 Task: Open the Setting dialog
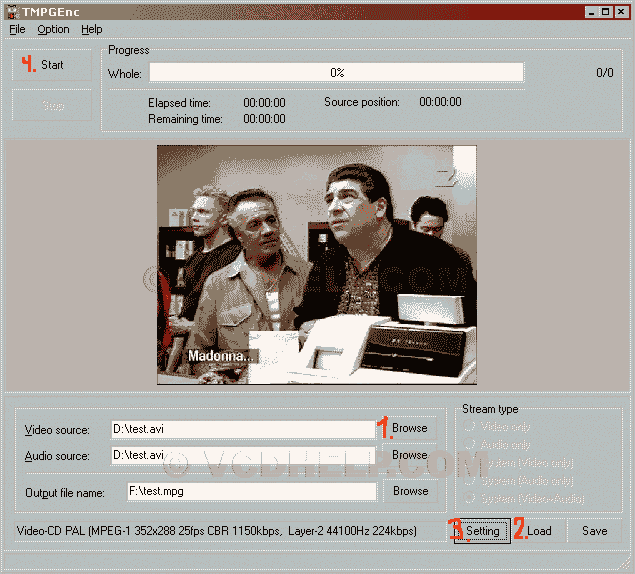coord(482,531)
